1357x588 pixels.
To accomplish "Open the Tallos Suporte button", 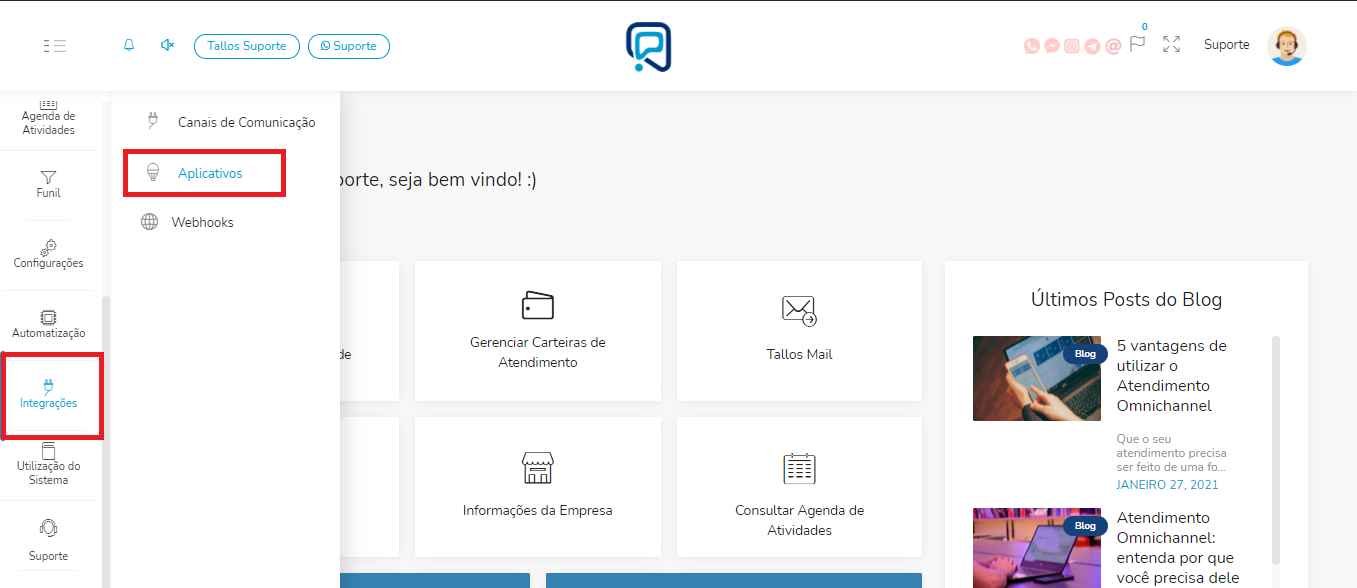I will pyautogui.click(x=246, y=45).
